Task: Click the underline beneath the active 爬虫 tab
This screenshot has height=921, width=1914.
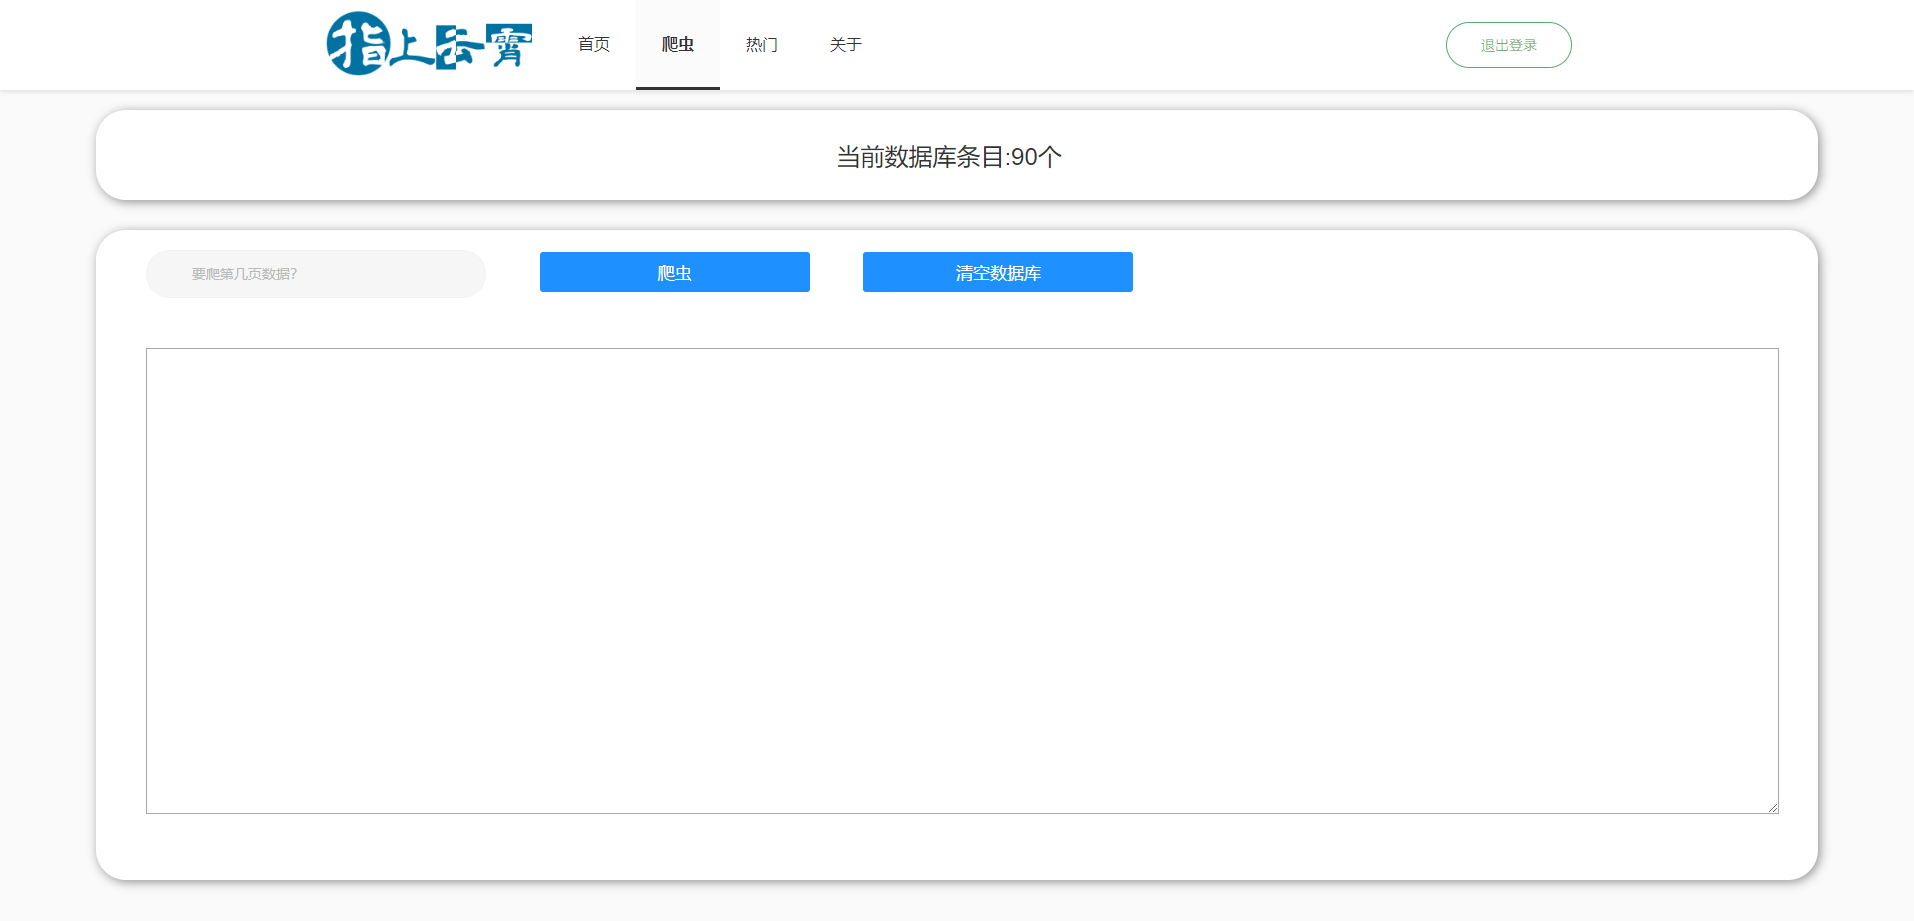Action: pyautogui.click(x=678, y=88)
